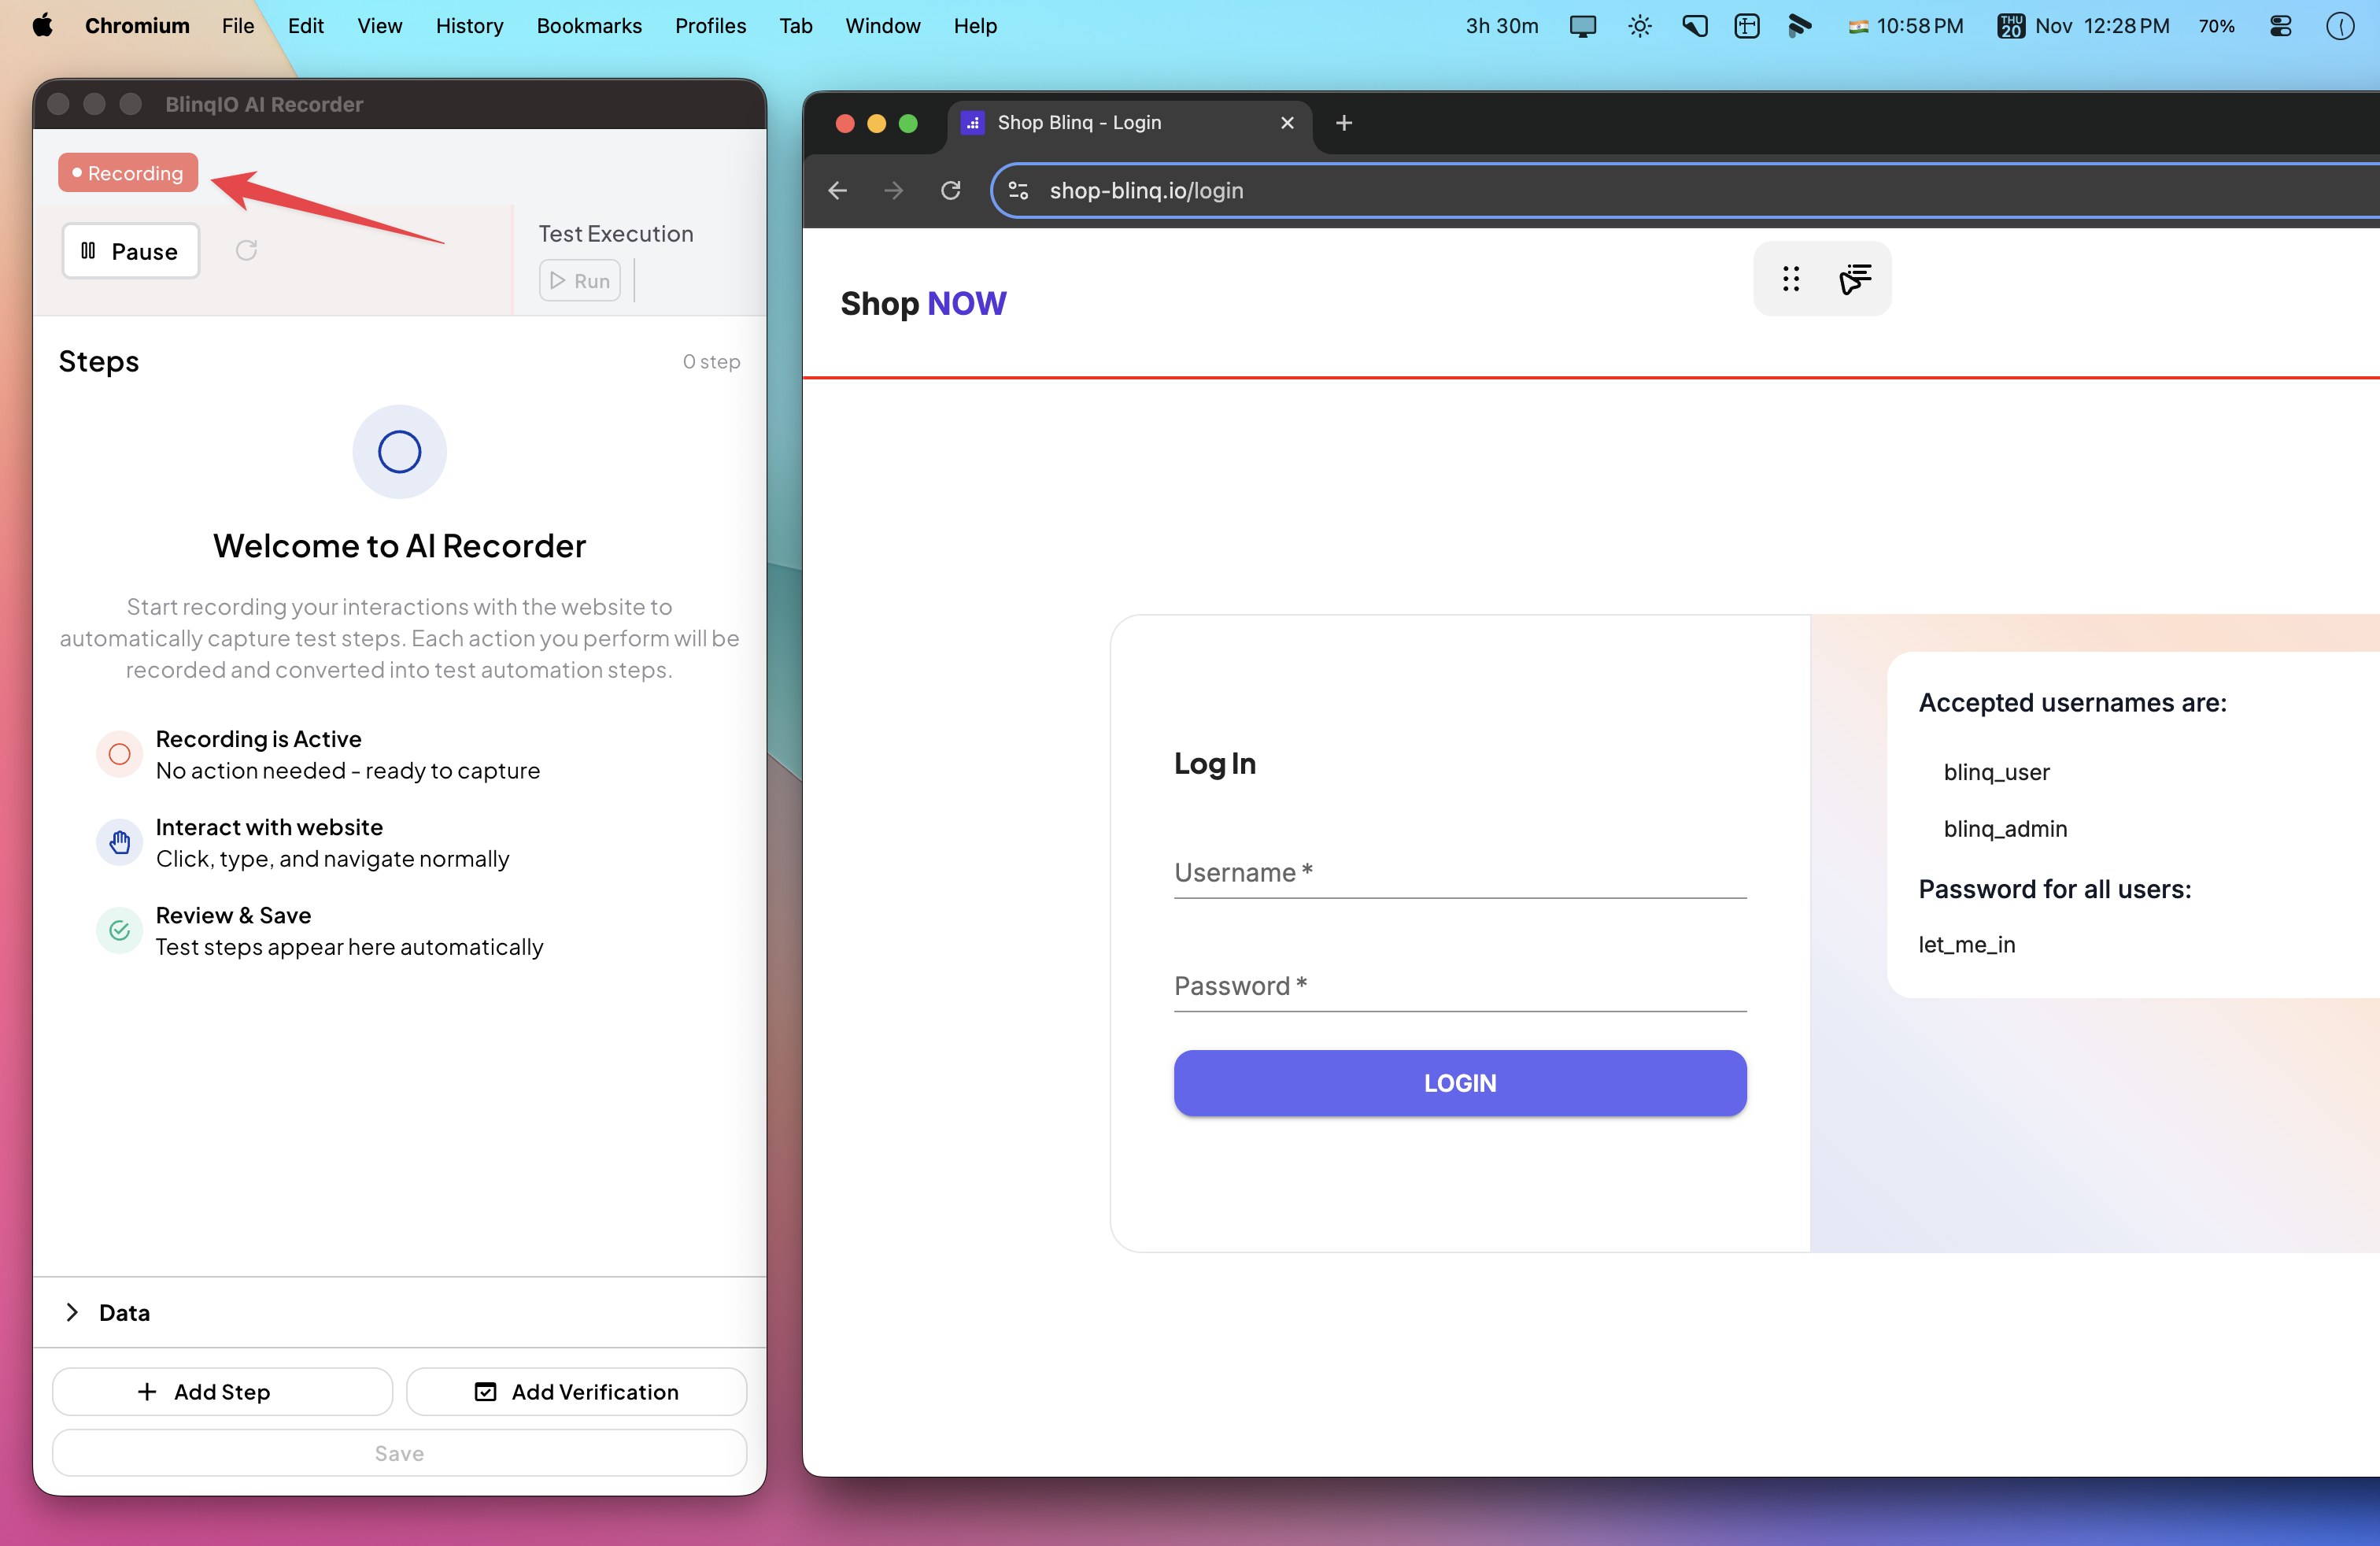Open the Bookmarks menu
This screenshot has width=2380, height=1546.
point(589,26)
